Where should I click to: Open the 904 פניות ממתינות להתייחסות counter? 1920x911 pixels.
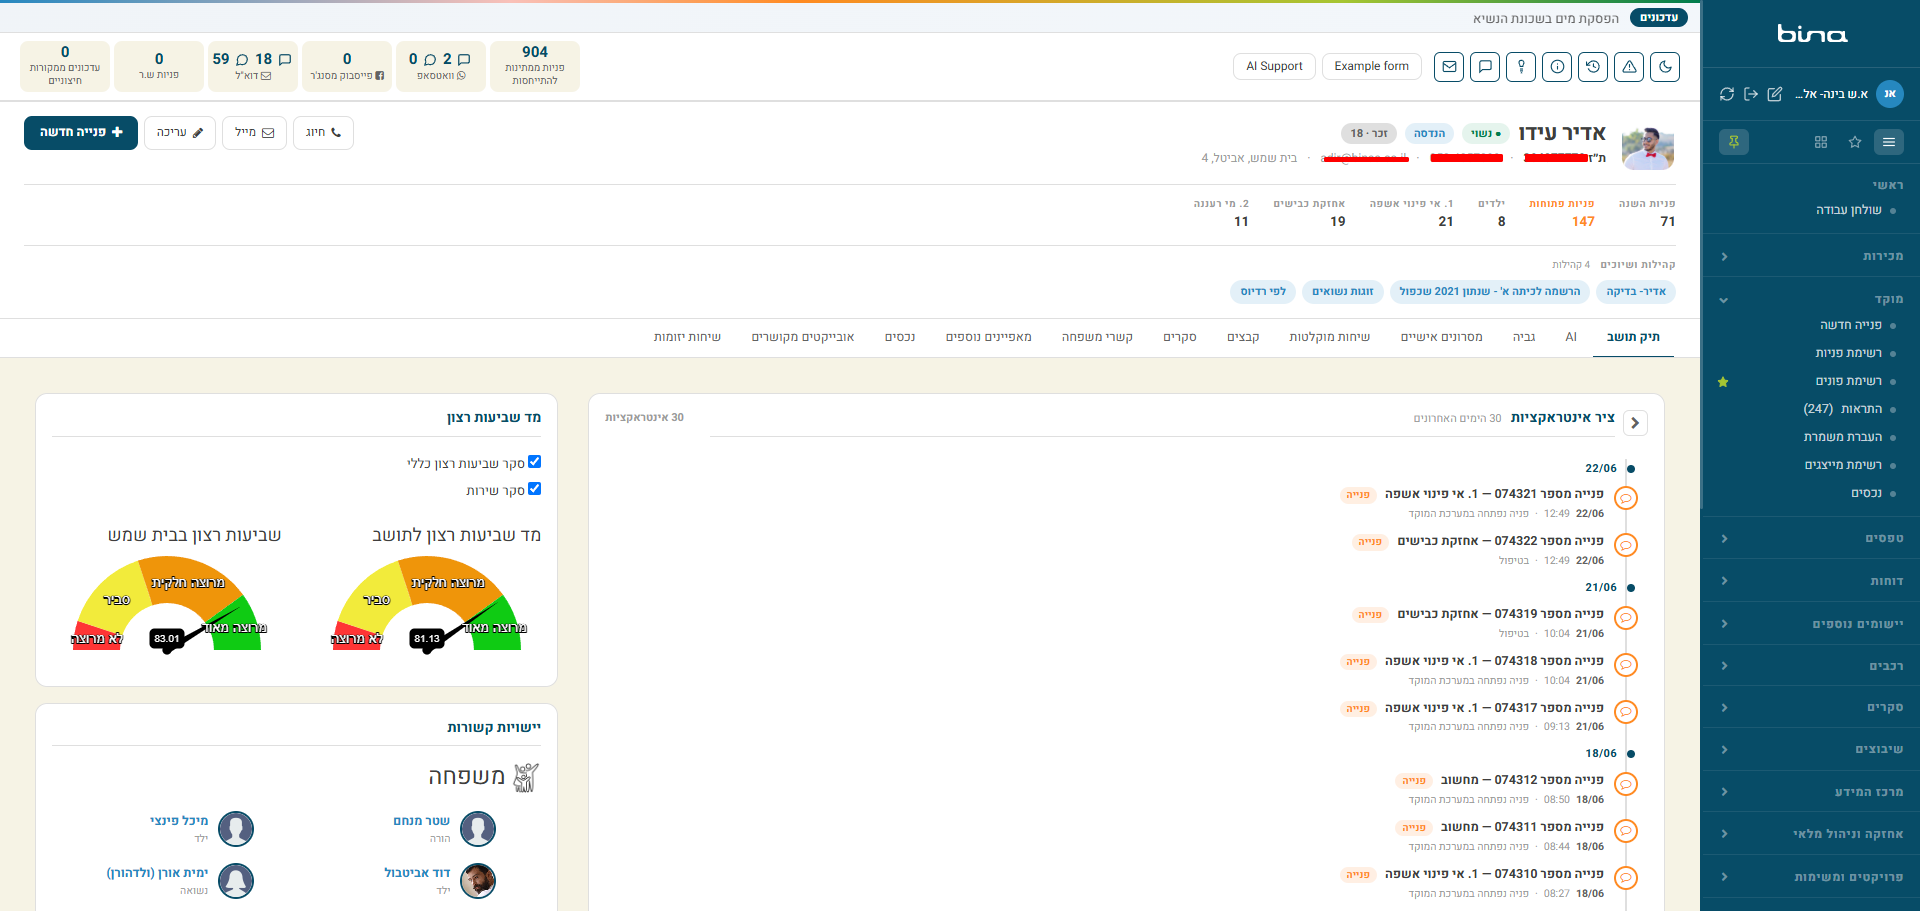click(x=535, y=66)
